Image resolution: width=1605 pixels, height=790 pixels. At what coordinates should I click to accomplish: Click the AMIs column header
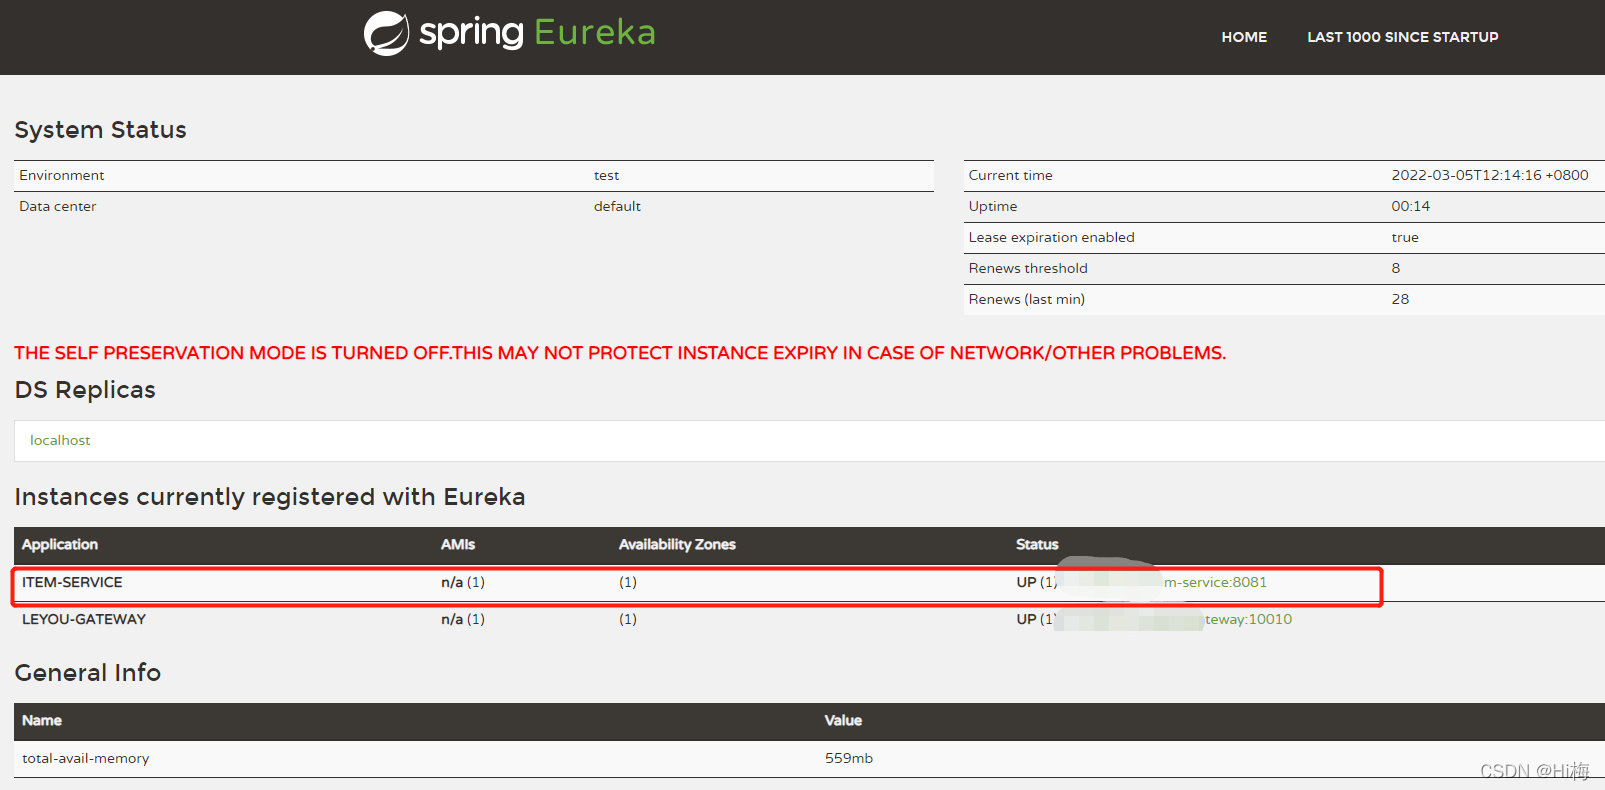tap(458, 545)
